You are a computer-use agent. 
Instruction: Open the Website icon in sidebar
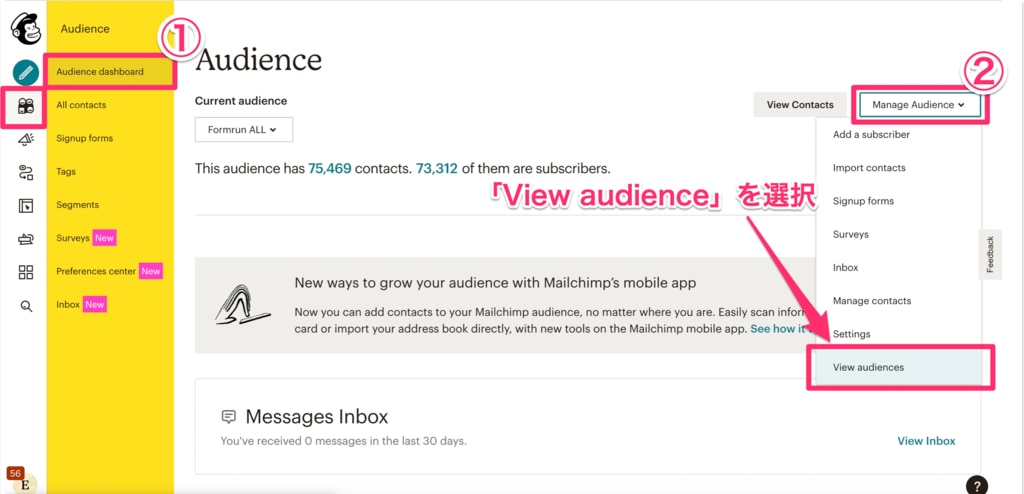[x=25, y=206]
